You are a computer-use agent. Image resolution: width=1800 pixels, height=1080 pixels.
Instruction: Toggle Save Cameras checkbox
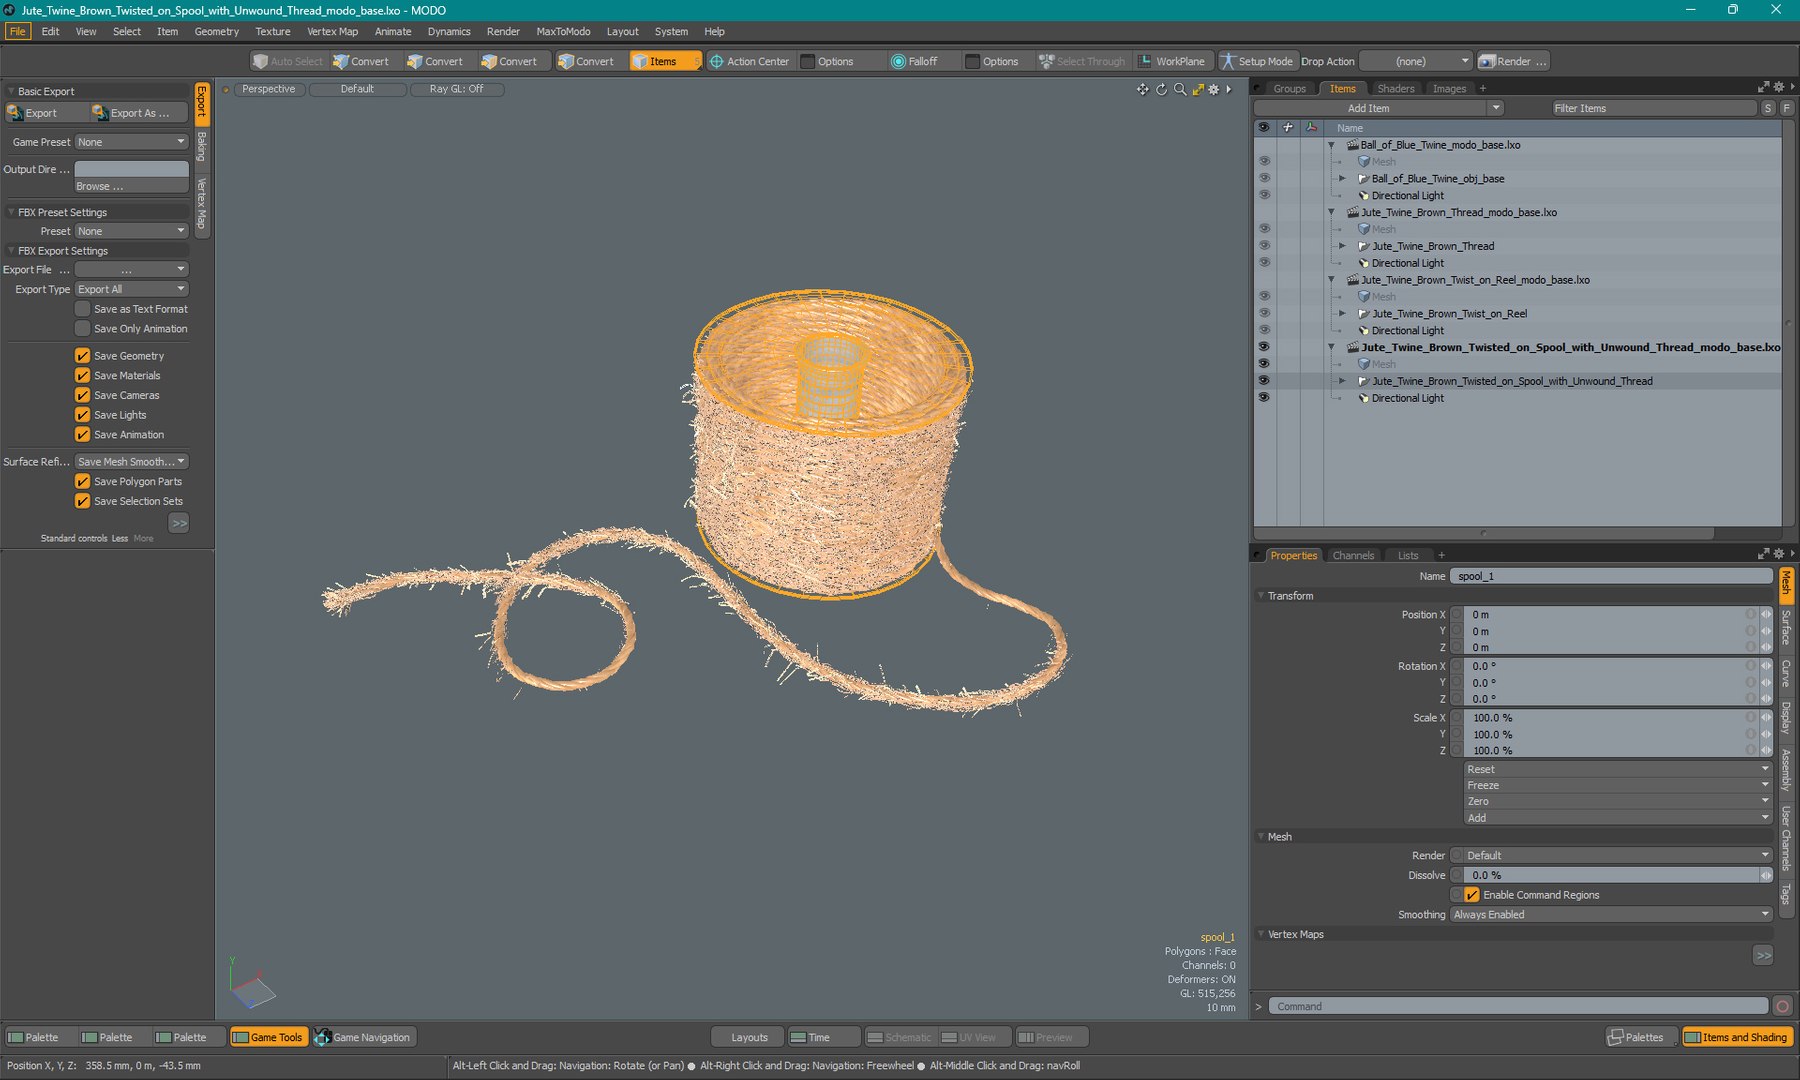(83, 396)
